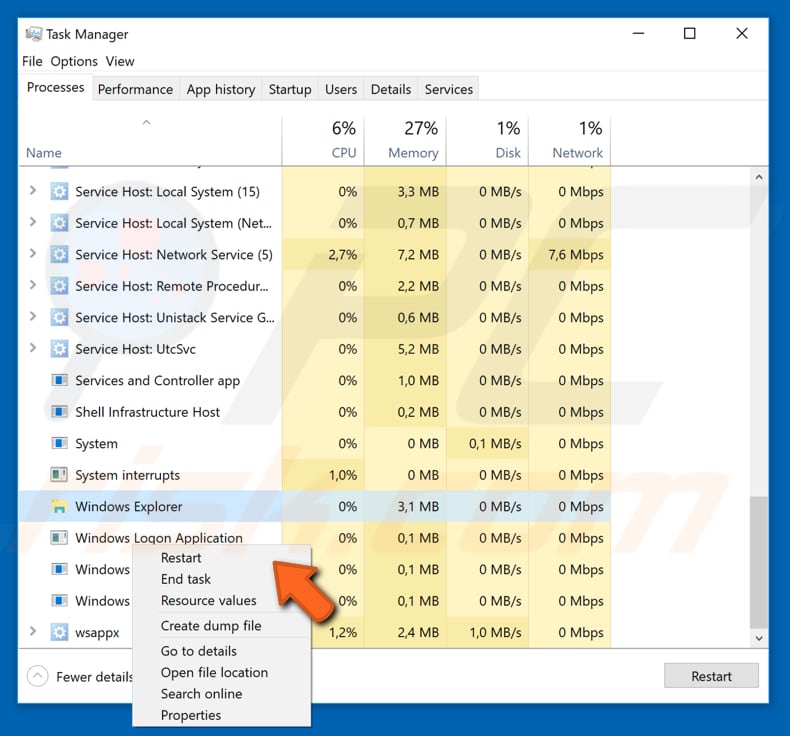Switch to the Details tab

[x=390, y=89]
